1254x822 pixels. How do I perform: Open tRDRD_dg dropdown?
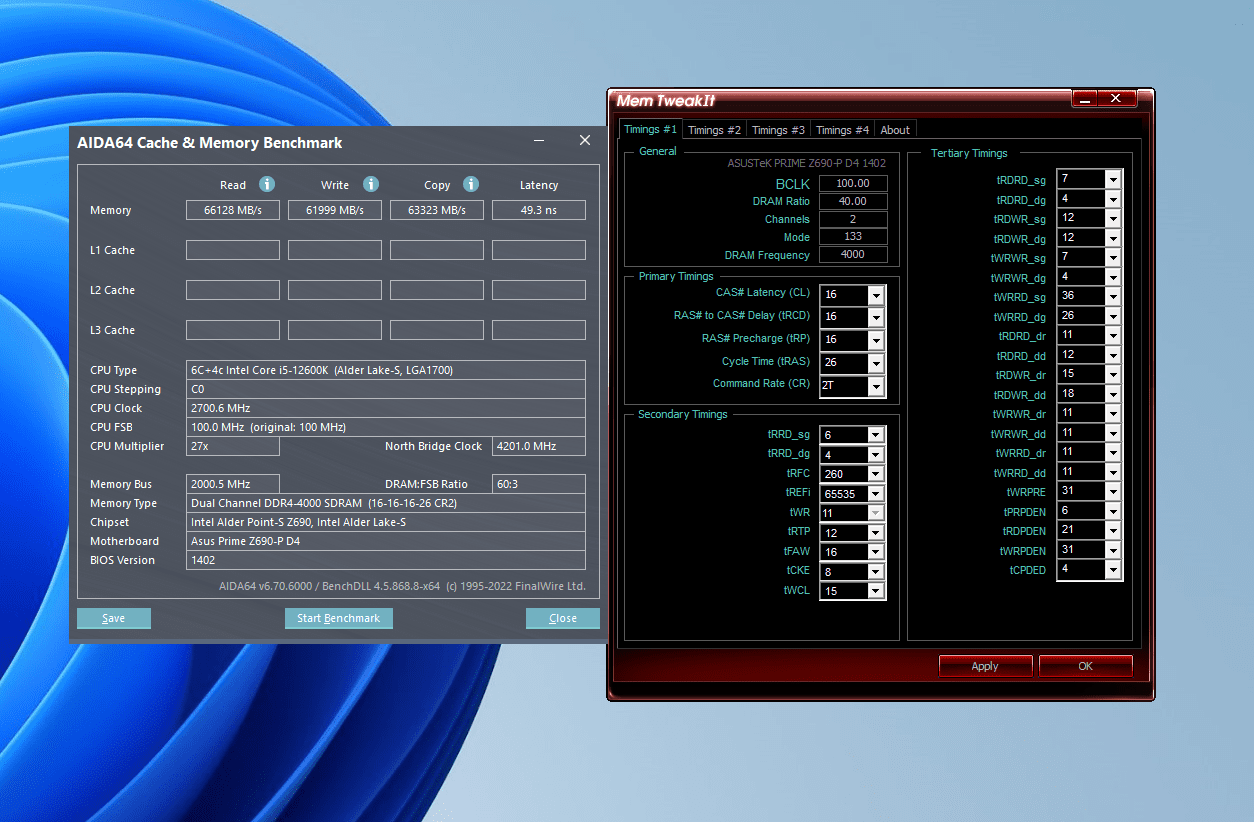tap(1113, 199)
